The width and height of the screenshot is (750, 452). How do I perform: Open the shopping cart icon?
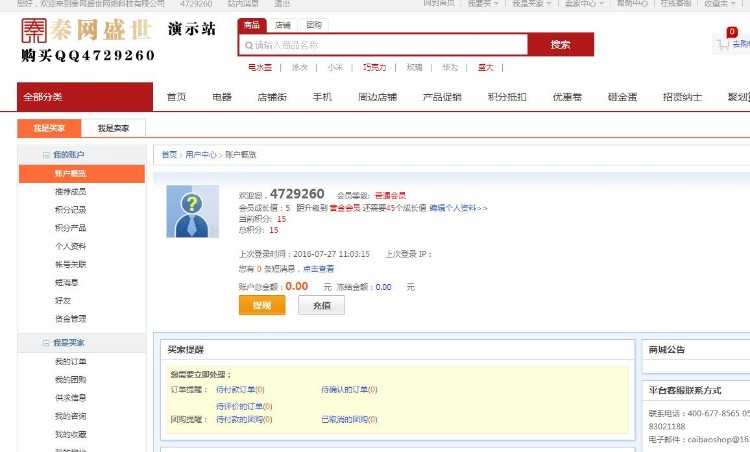722,44
